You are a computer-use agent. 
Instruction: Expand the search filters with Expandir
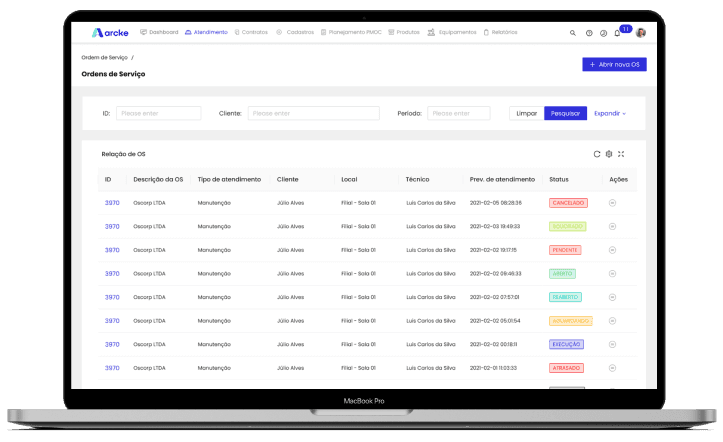coord(609,114)
